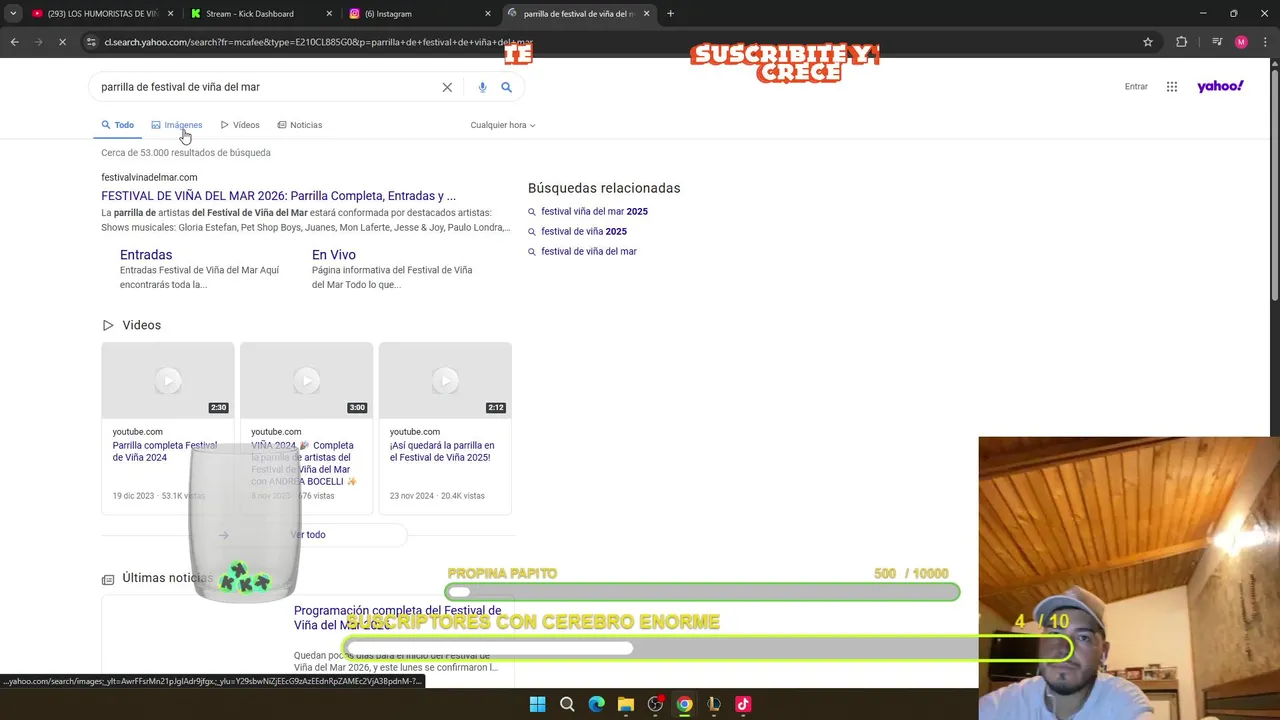Open related search festival de viña 2025

coord(584,231)
